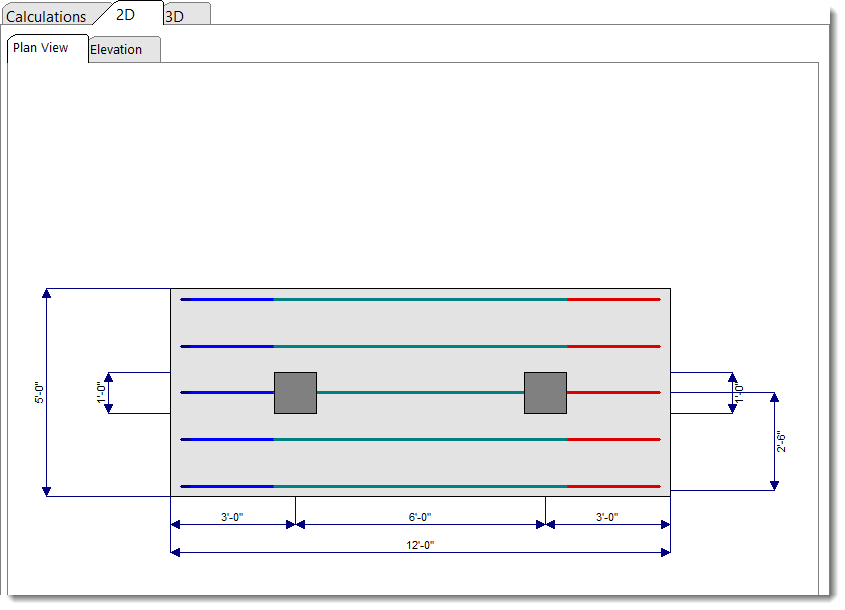Select the right 3'-0" dimension below the footing

[x=607, y=517]
